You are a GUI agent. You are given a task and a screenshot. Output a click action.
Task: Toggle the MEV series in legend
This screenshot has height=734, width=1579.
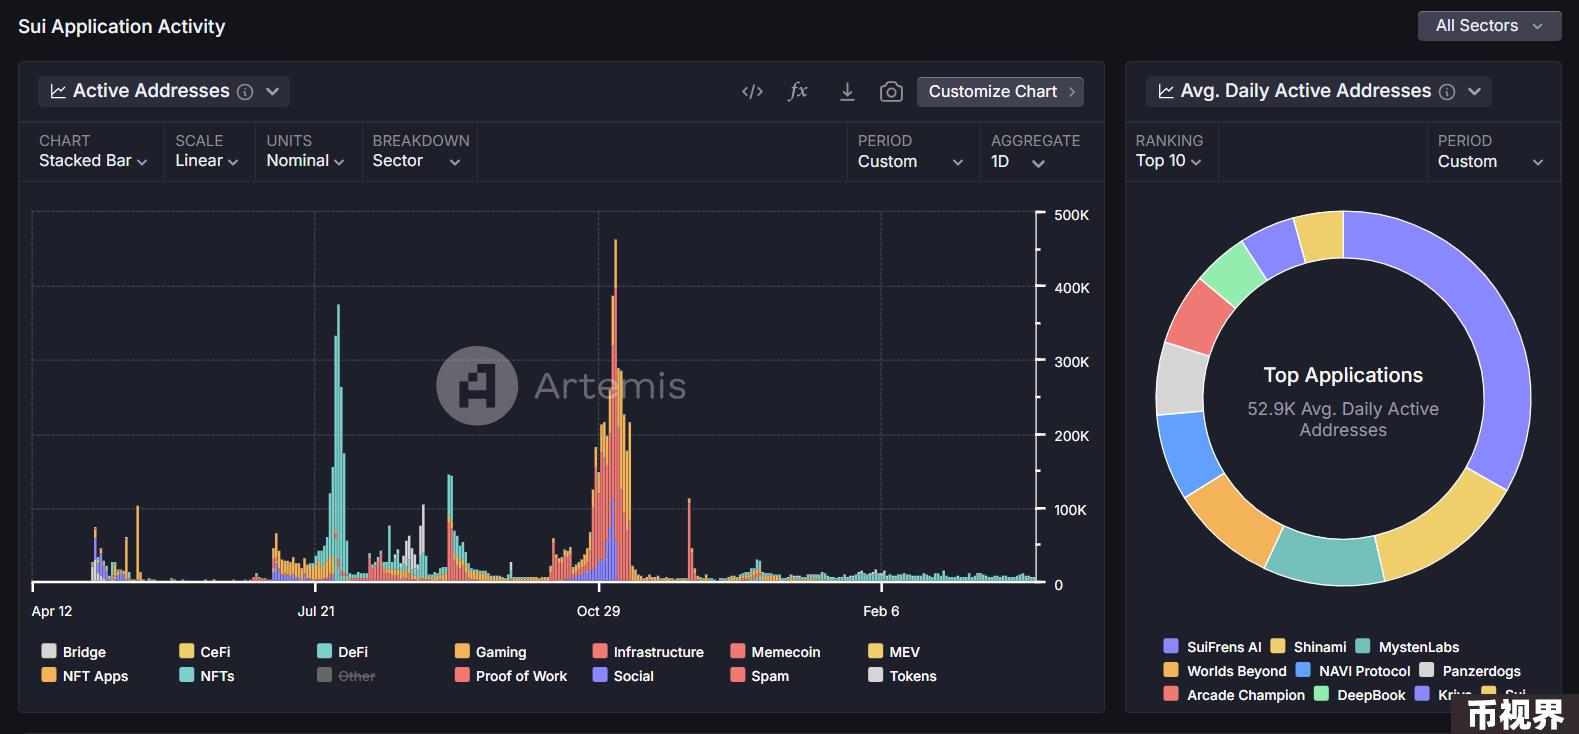coord(894,652)
